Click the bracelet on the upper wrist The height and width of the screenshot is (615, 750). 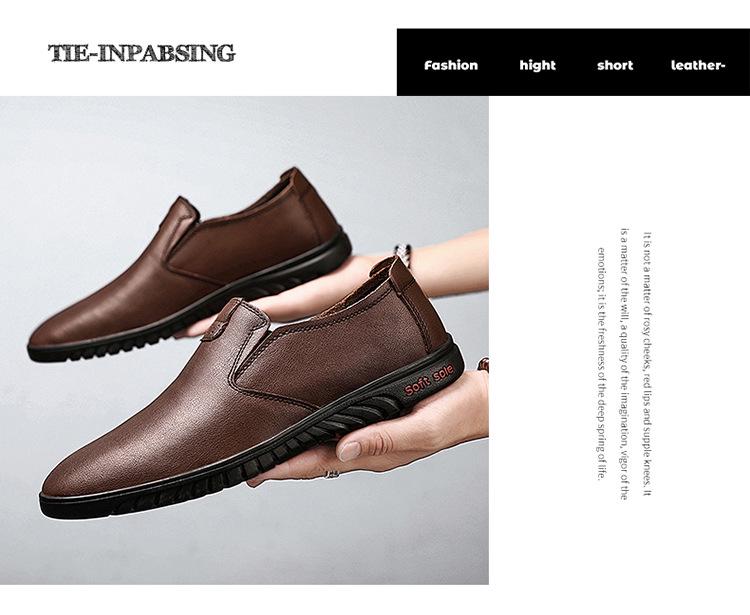(x=402, y=251)
